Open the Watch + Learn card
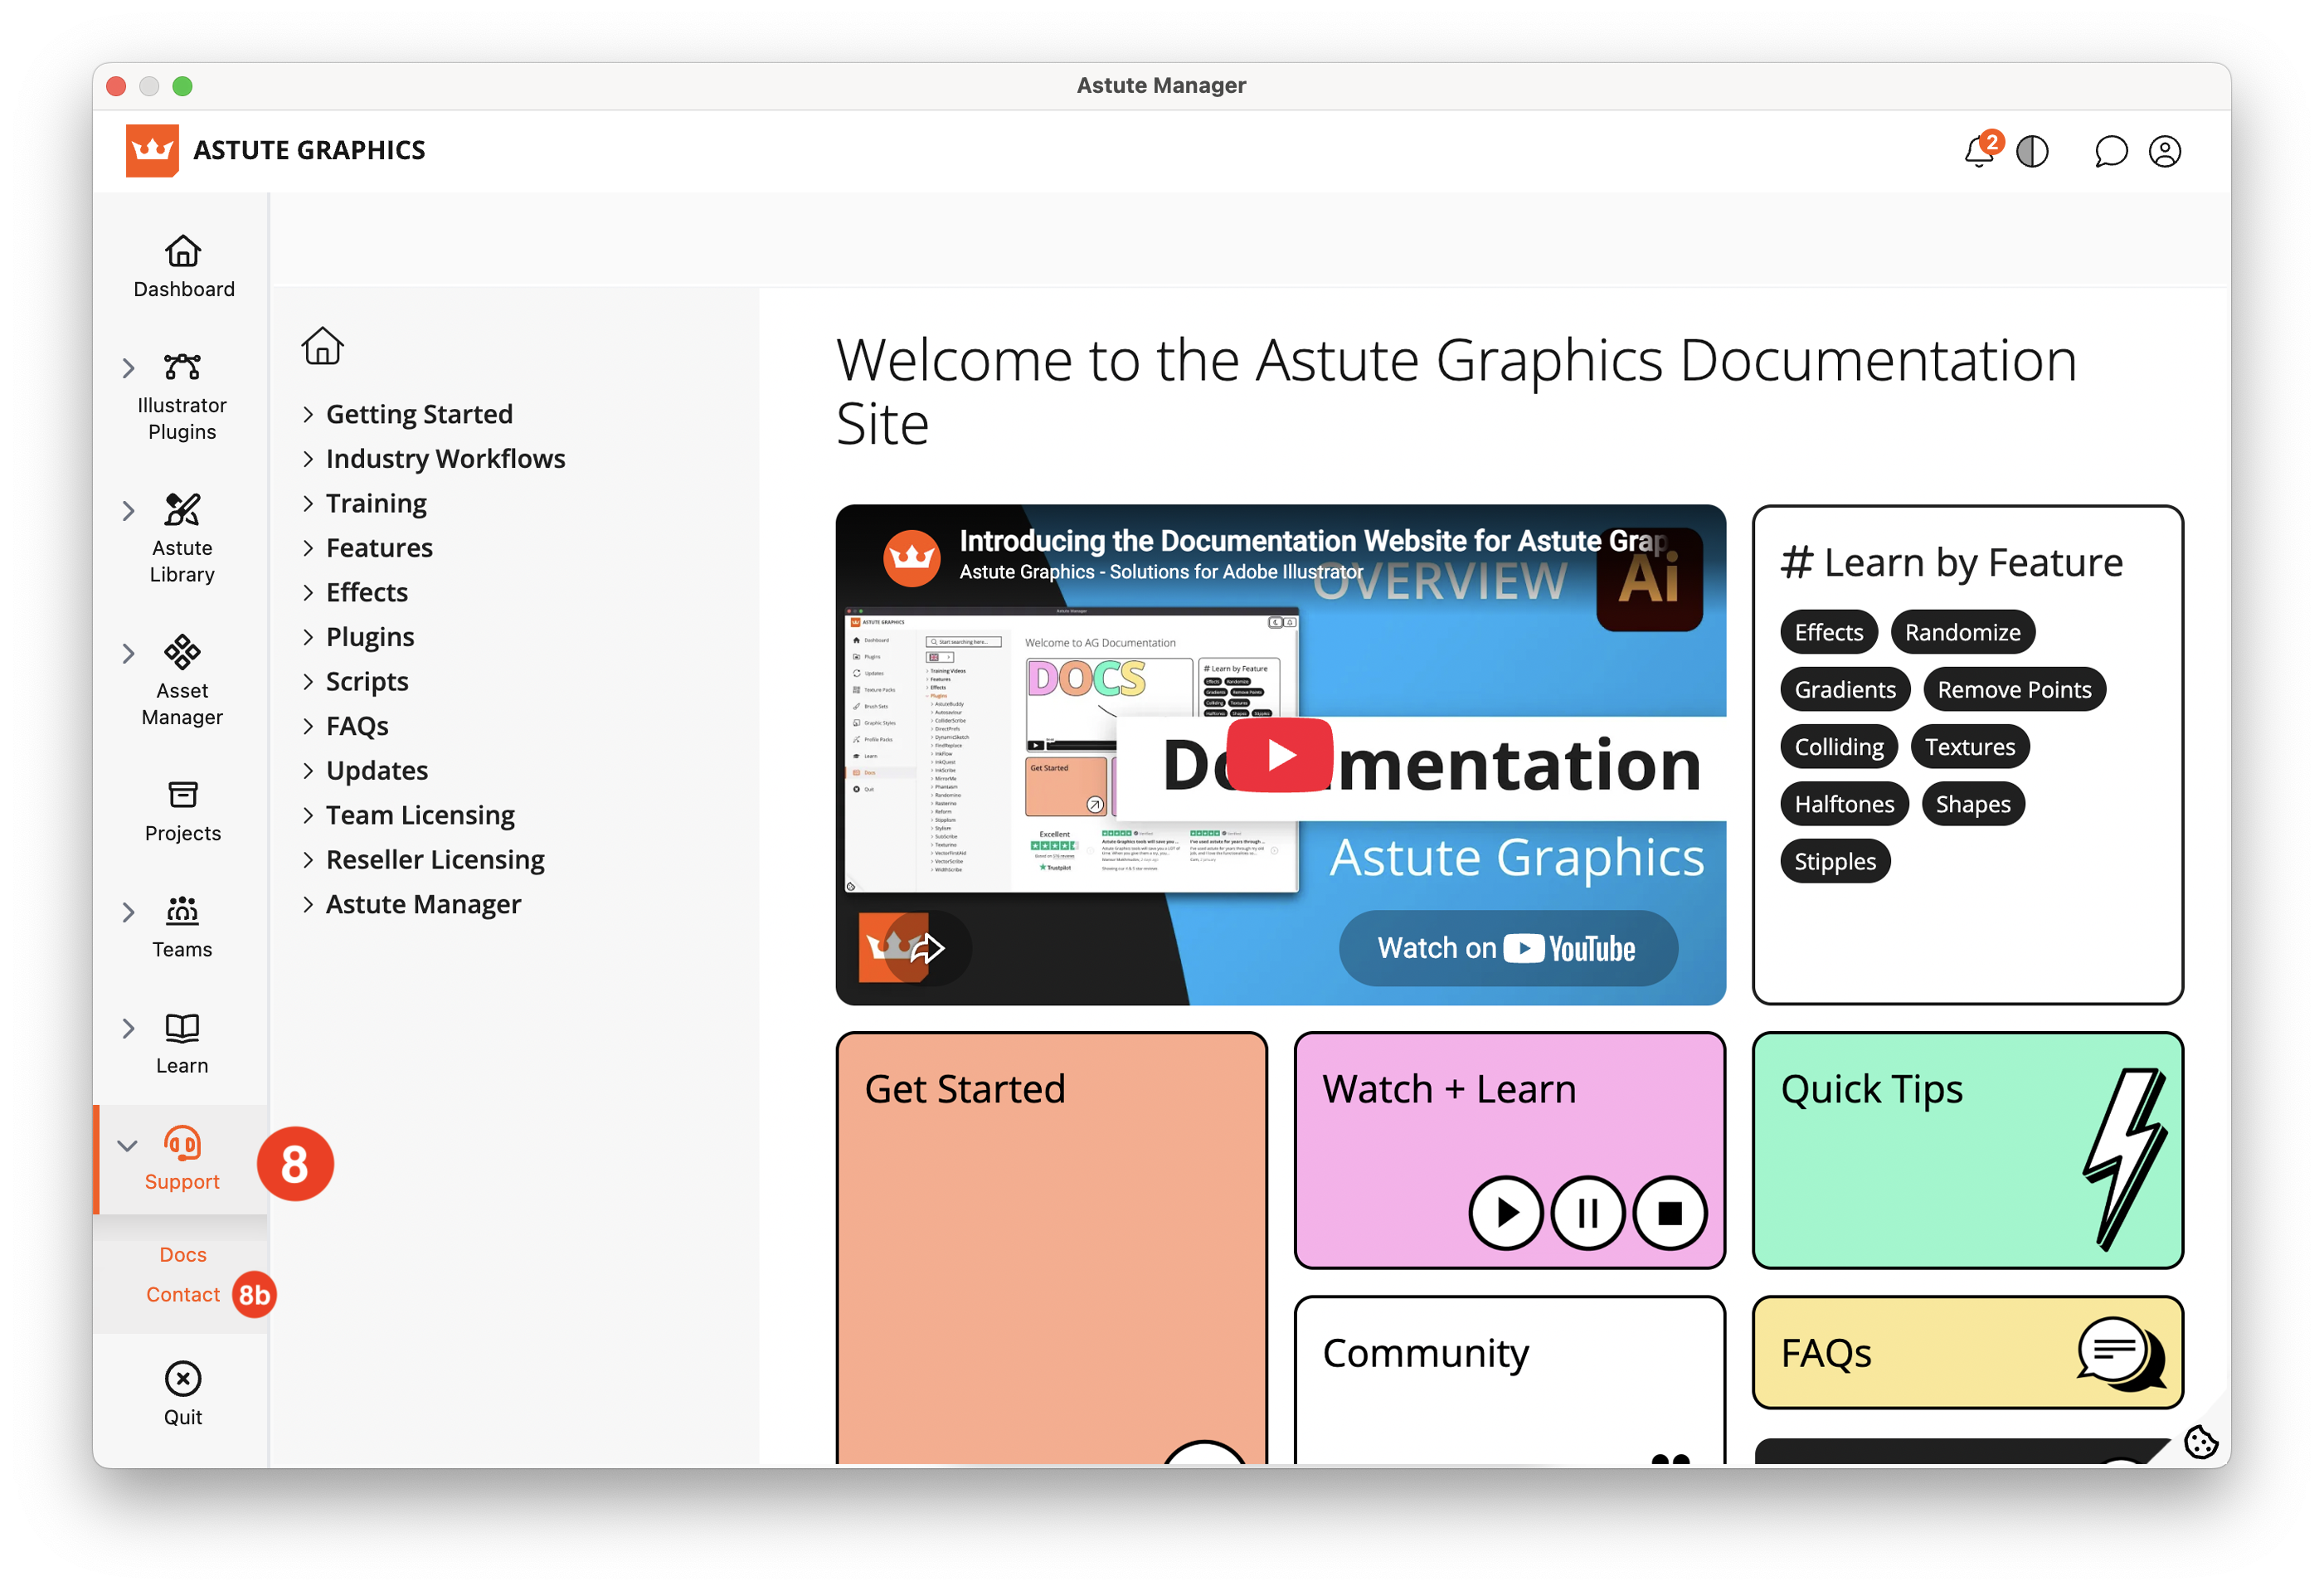This screenshot has width=2324, height=1591. pos(1509,1150)
